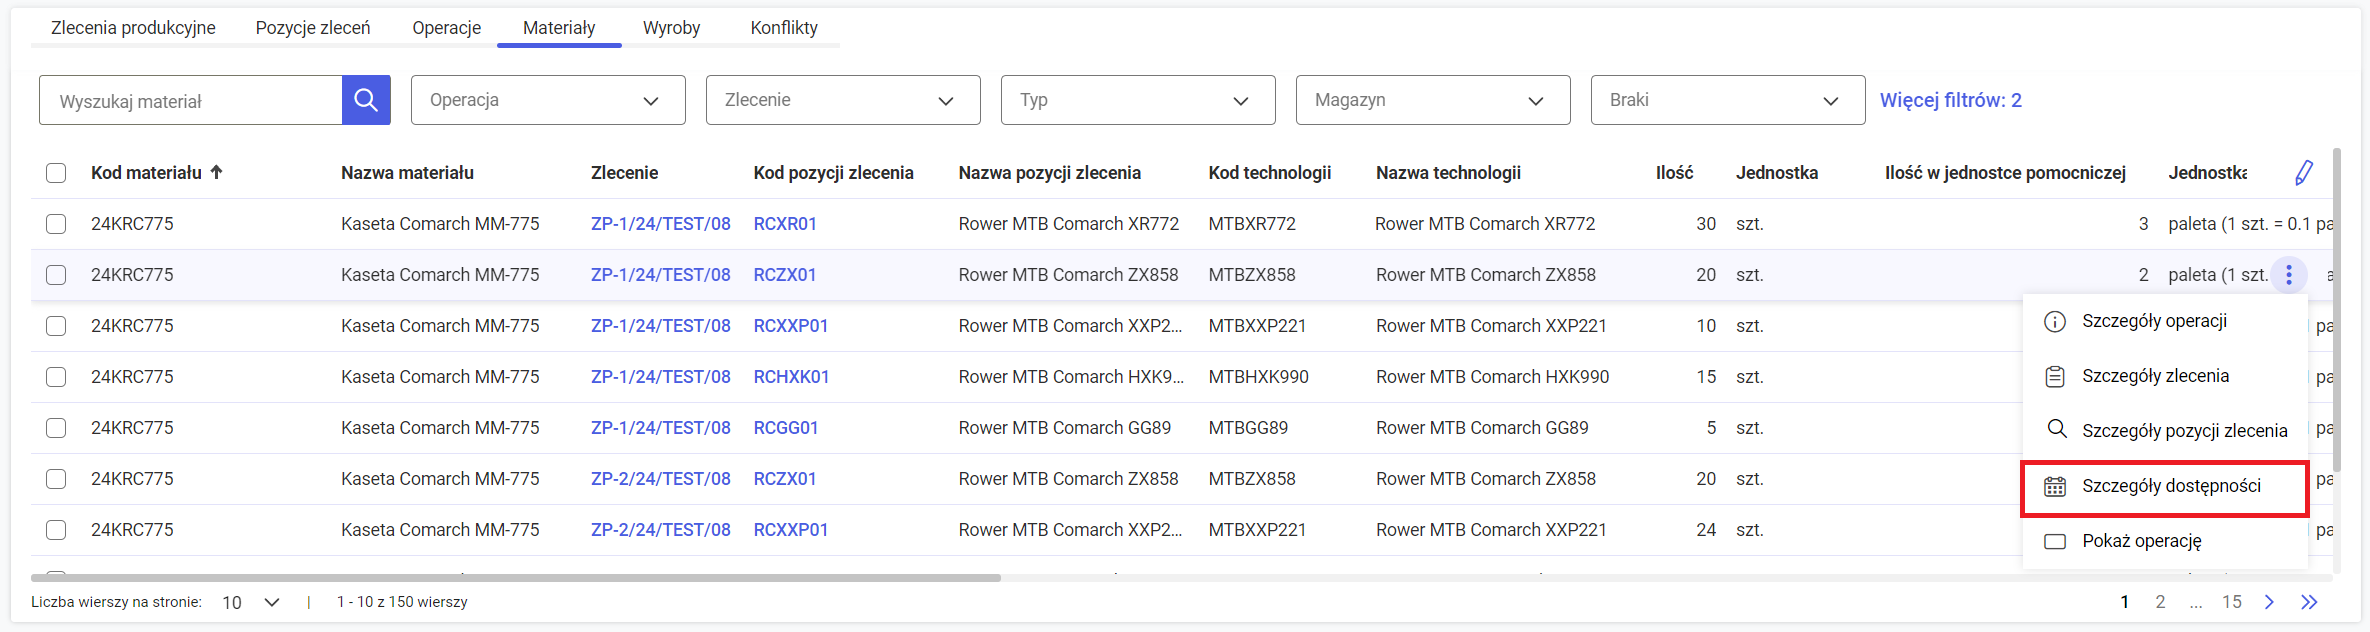
Task: Check the row with position RCXR01
Action: coord(56,224)
